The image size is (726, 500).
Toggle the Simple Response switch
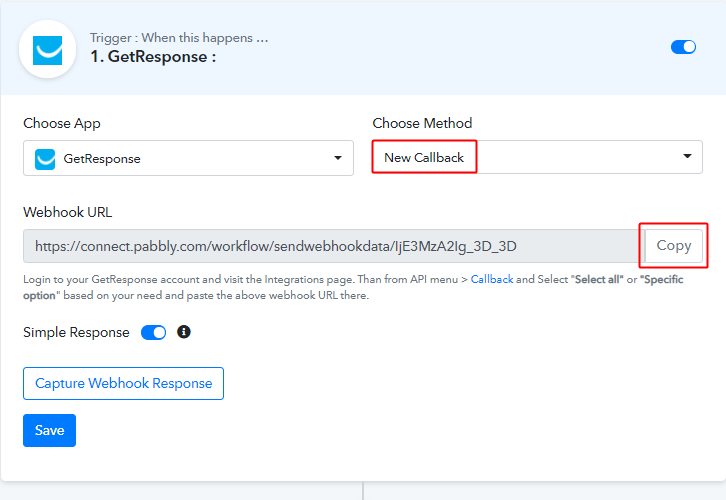pyautogui.click(x=153, y=332)
